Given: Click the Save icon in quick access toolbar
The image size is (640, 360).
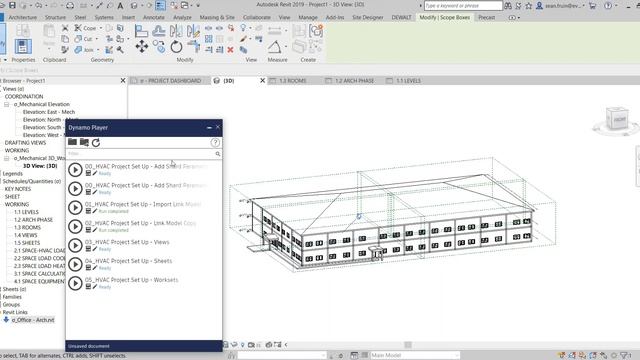Looking at the screenshot, I should 12,5.
